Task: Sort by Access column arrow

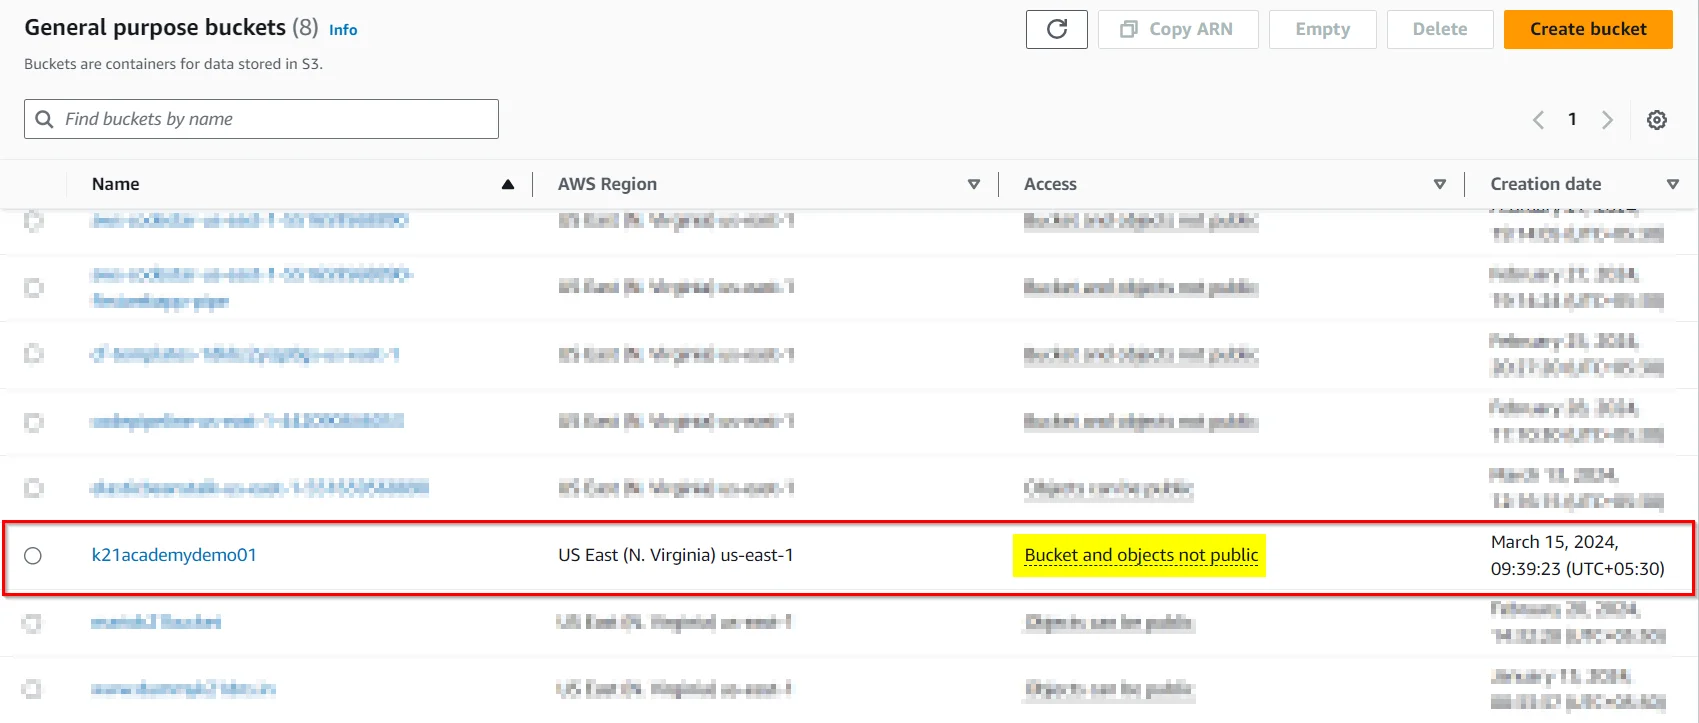Action: 1439,184
